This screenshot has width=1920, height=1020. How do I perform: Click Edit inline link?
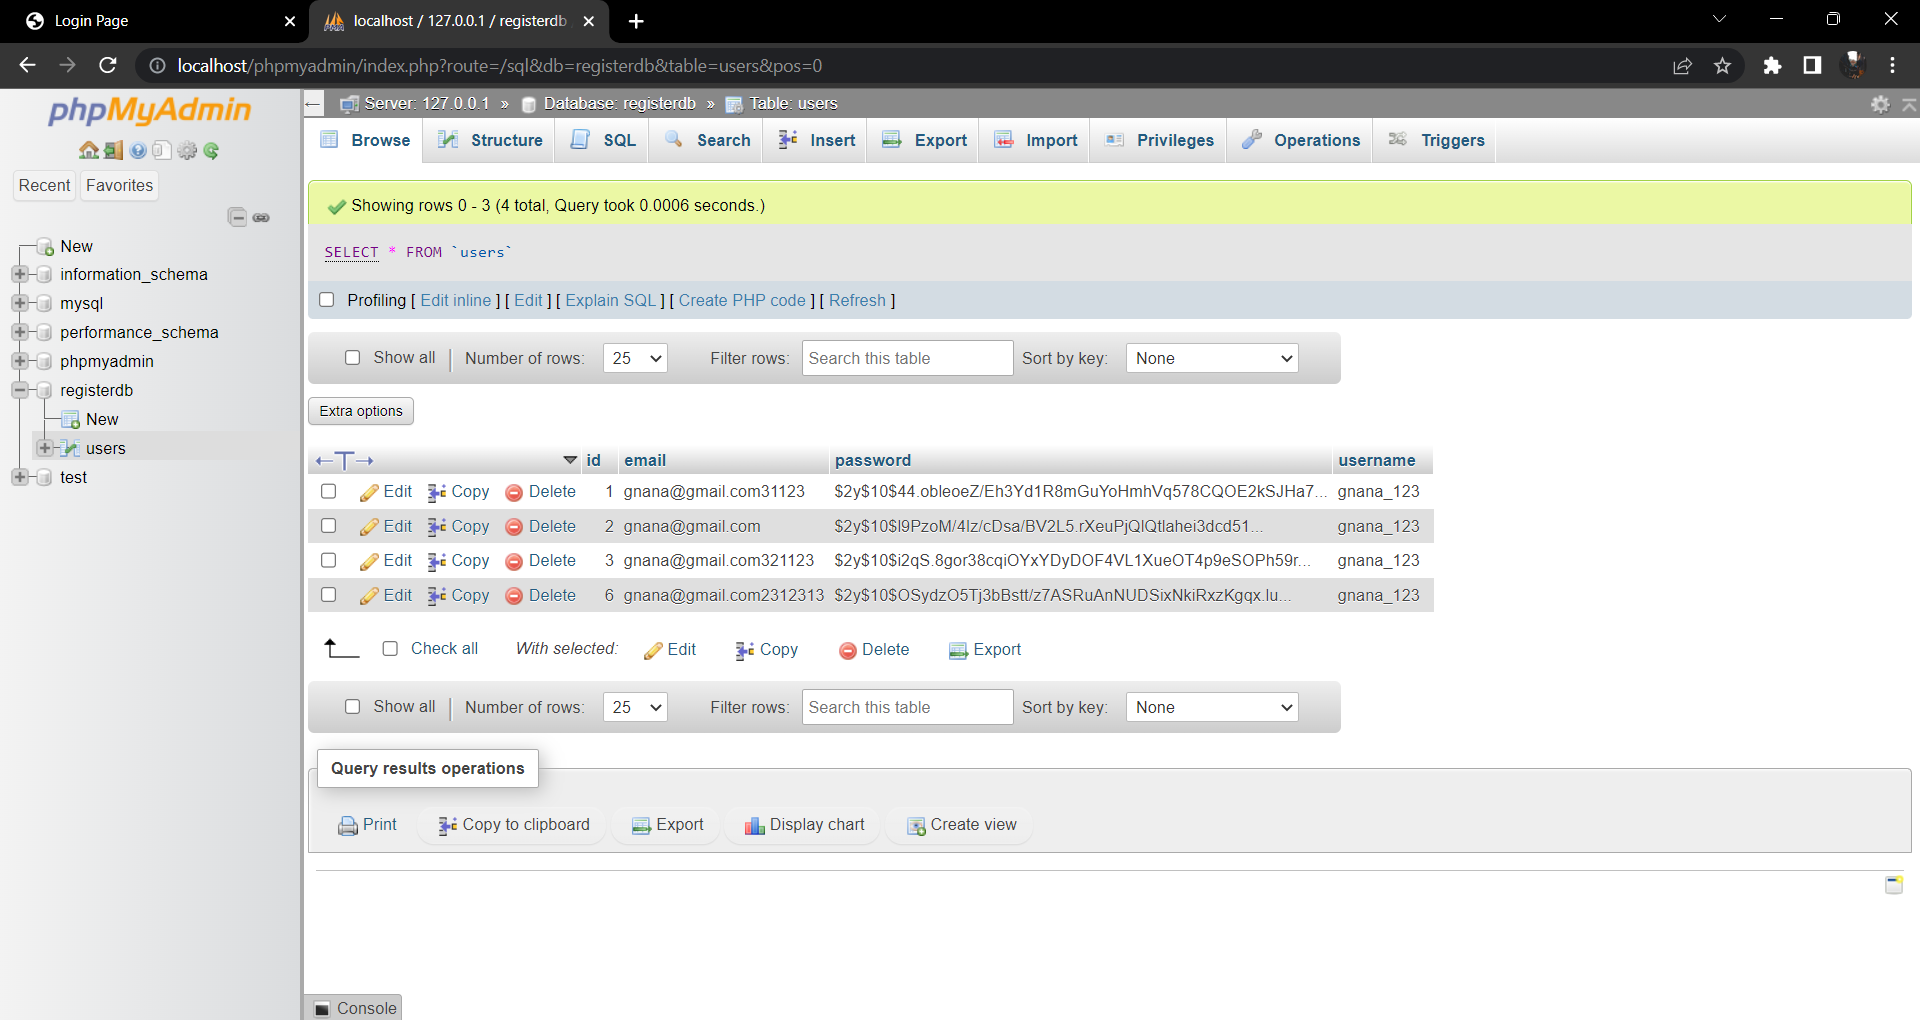click(456, 301)
